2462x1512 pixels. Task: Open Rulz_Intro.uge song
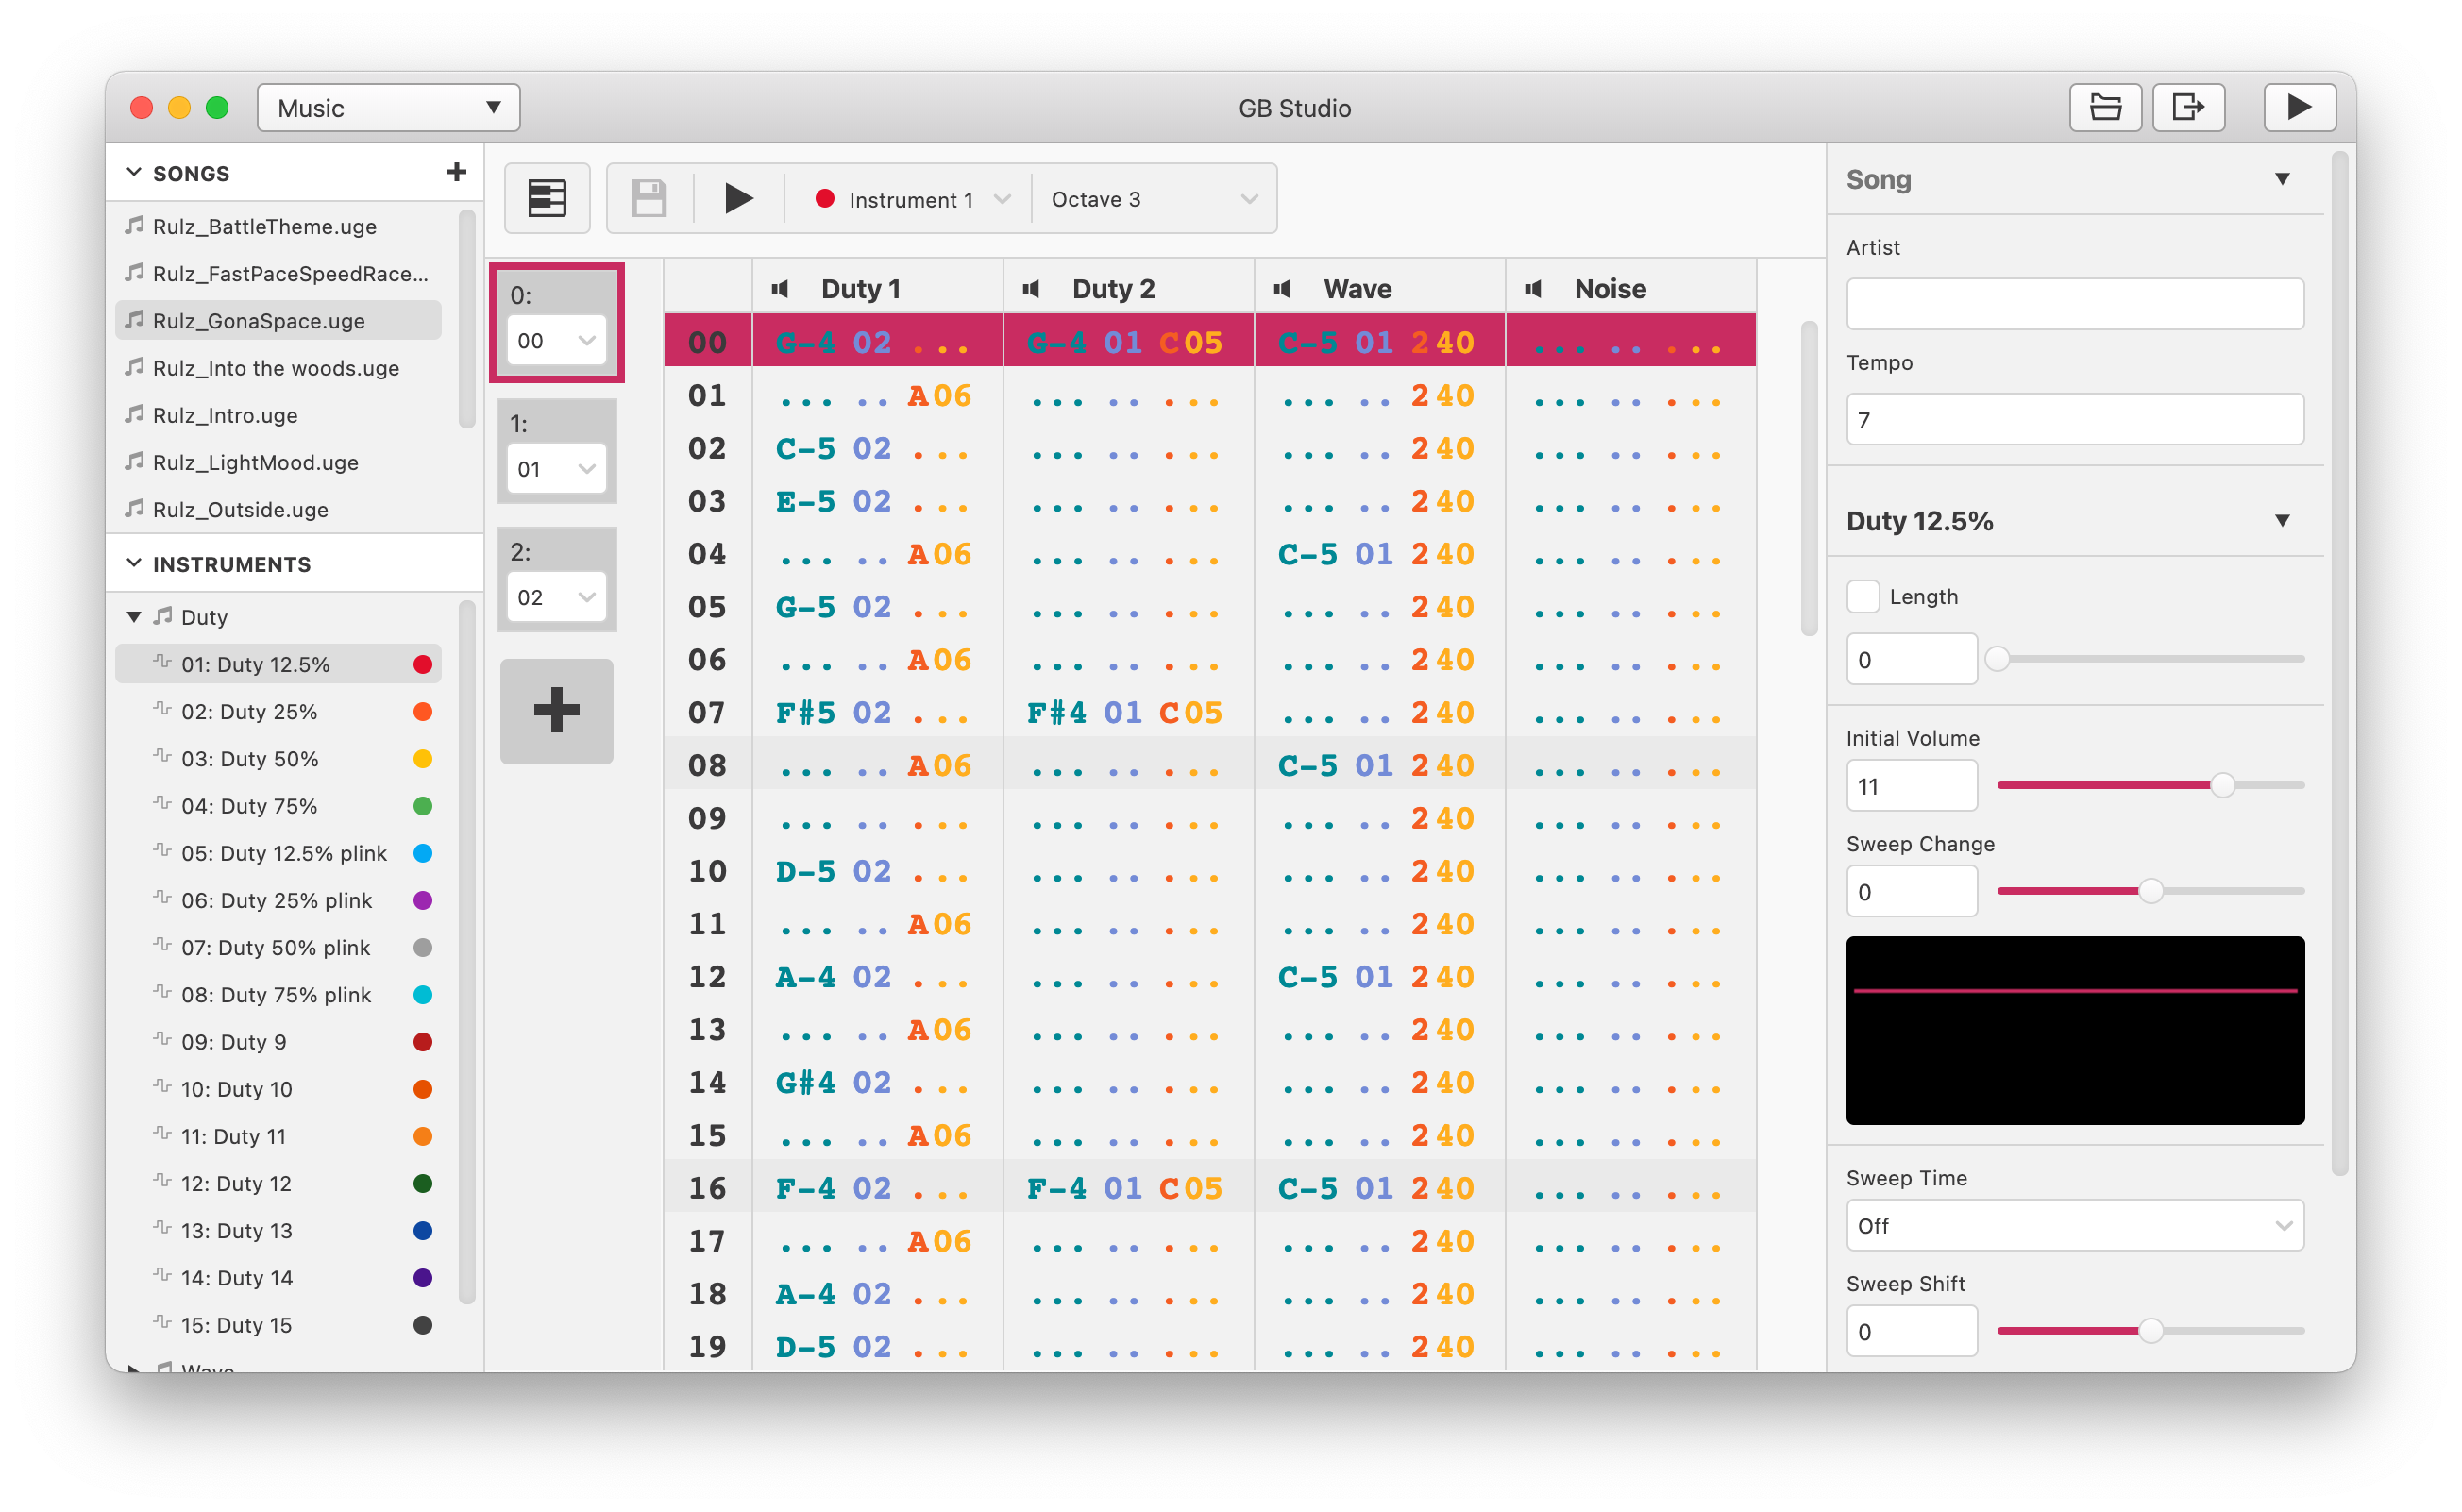(225, 415)
